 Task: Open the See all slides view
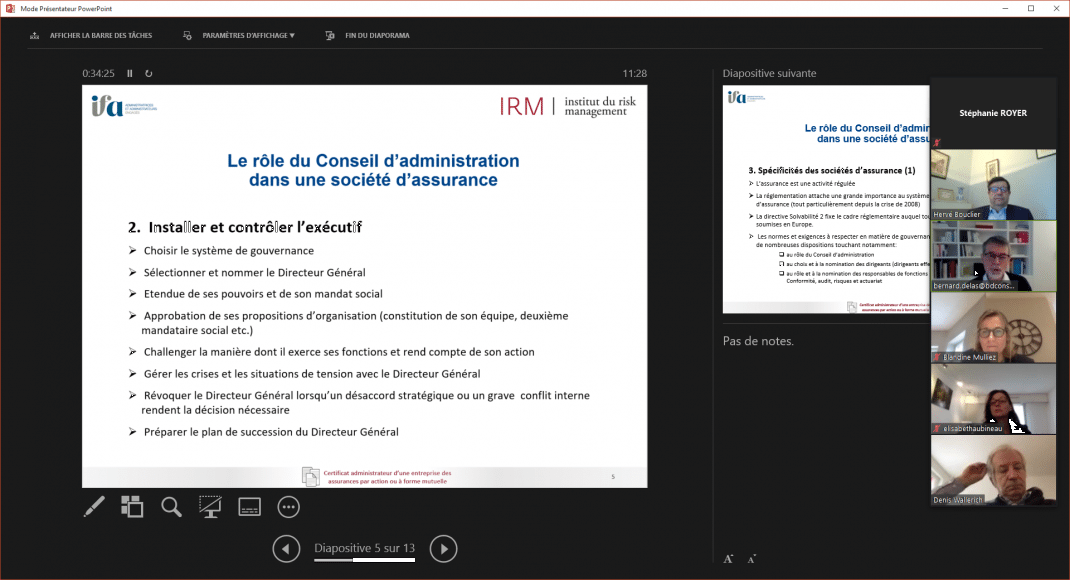pyautogui.click(x=131, y=506)
